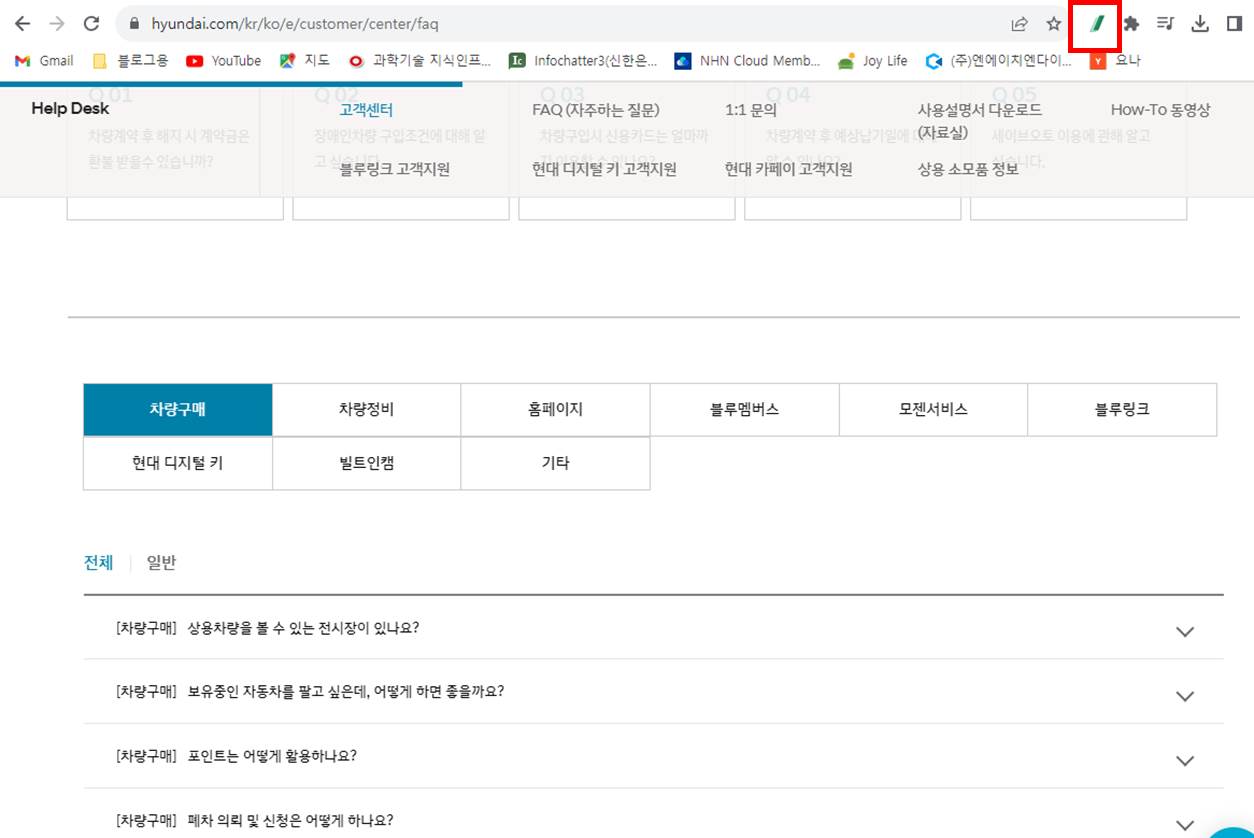Open the Infochatter3 bookmark
Viewport: 1254px width, 838px height.
583,61
